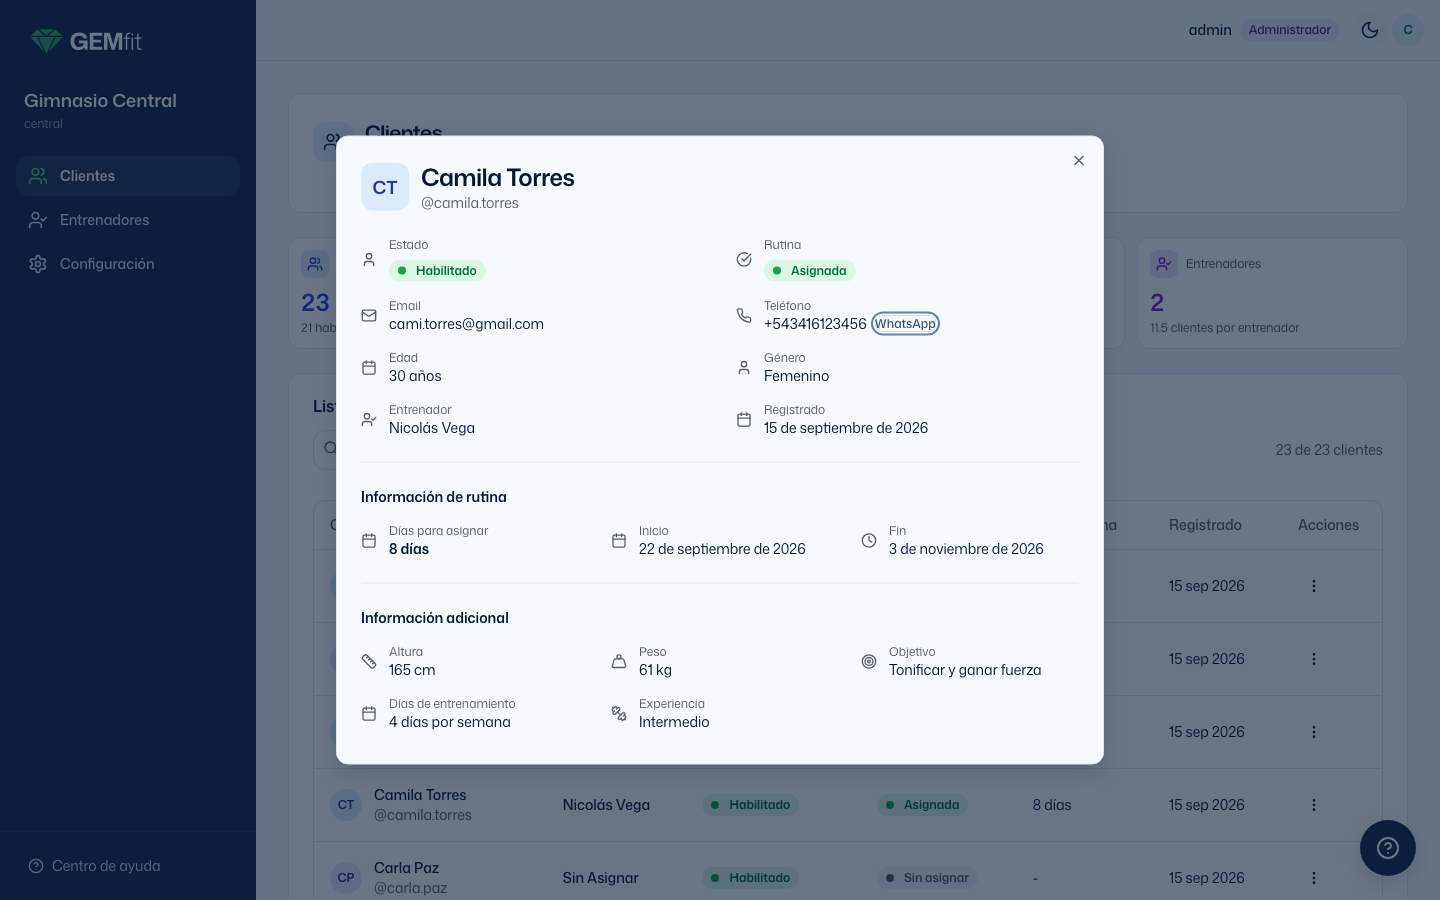Click dumbbell icon beside Experiencia
Image resolution: width=1440 pixels, height=900 pixels.
click(x=619, y=714)
